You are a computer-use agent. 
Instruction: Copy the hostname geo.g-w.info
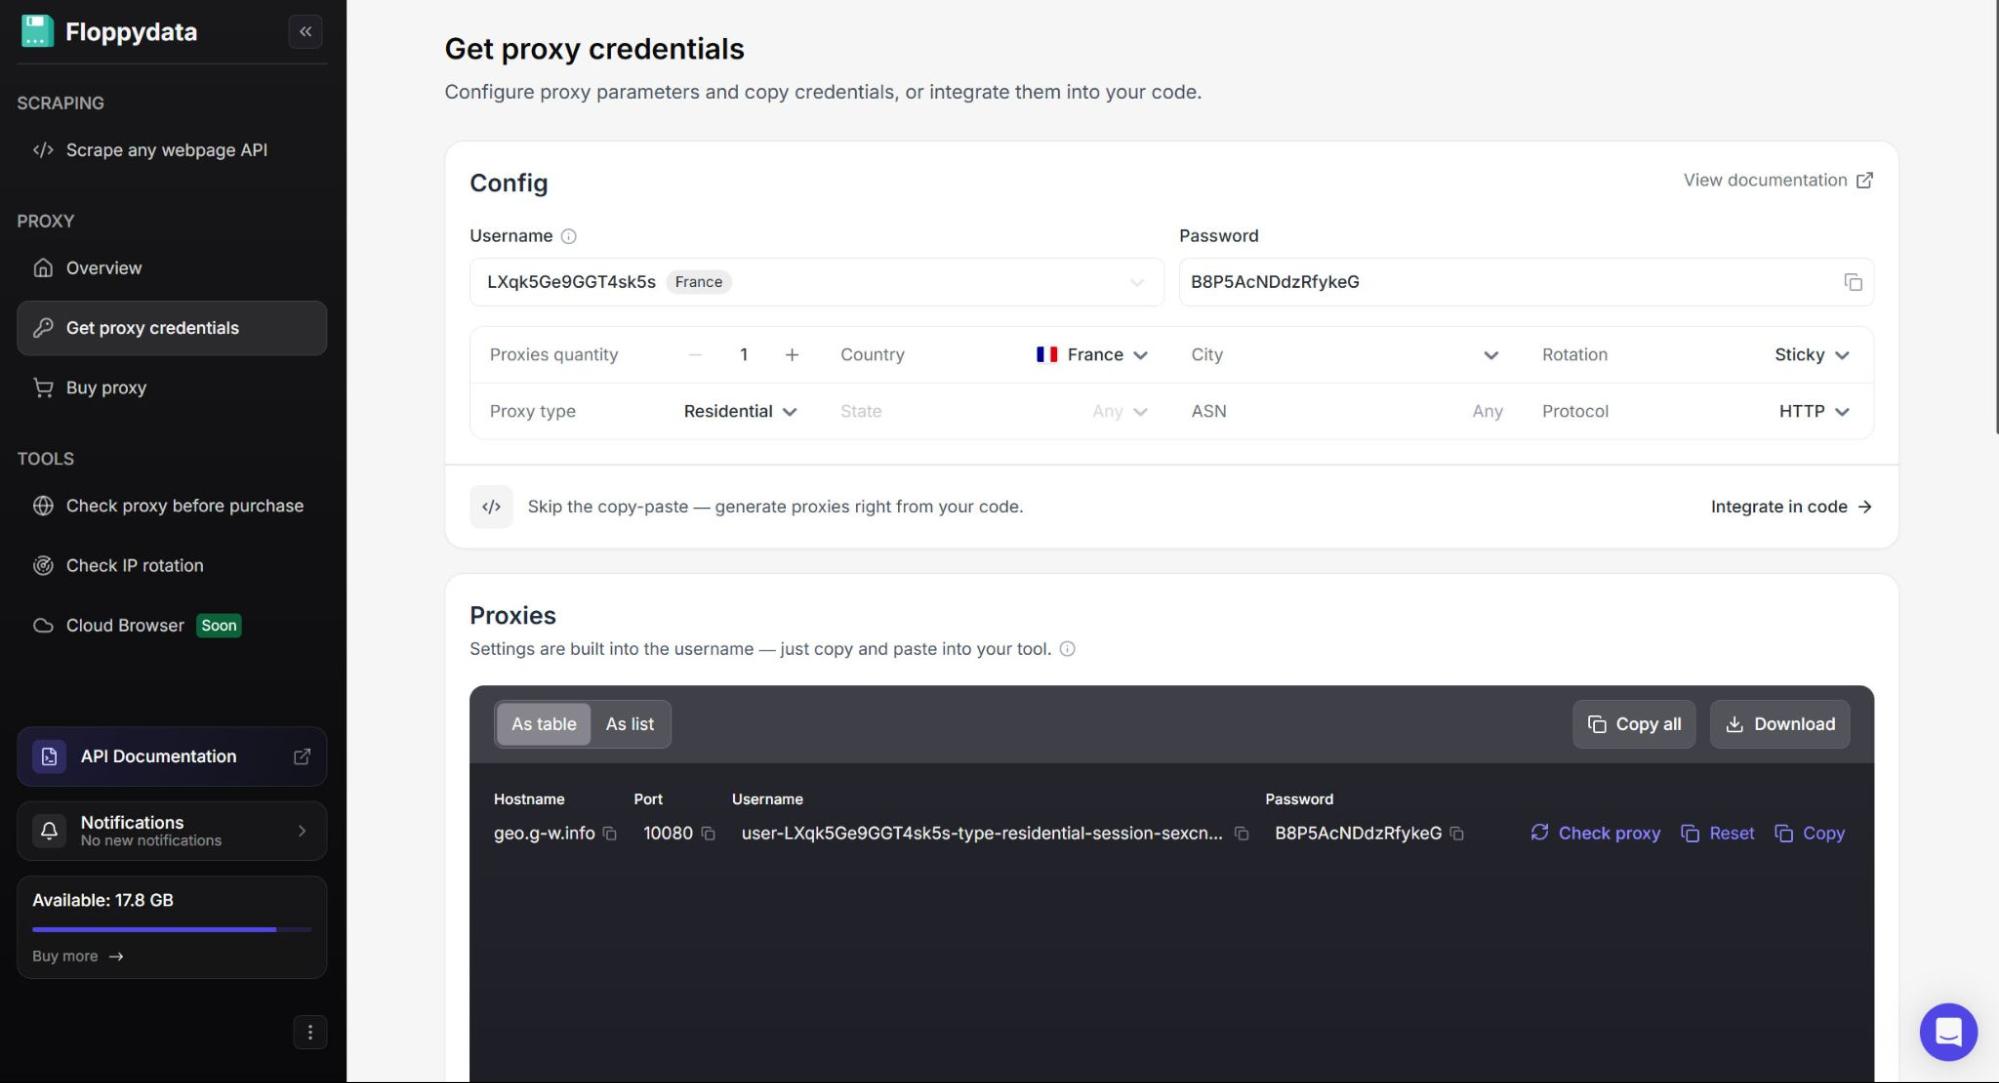click(x=609, y=833)
